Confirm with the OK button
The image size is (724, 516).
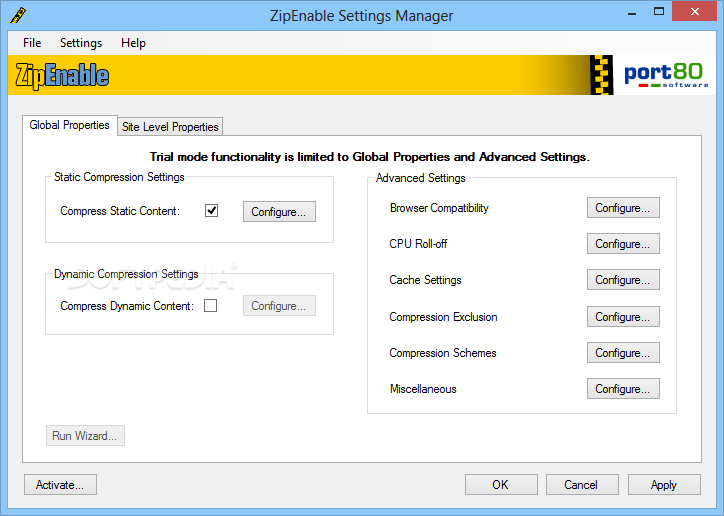pyautogui.click(x=501, y=485)
